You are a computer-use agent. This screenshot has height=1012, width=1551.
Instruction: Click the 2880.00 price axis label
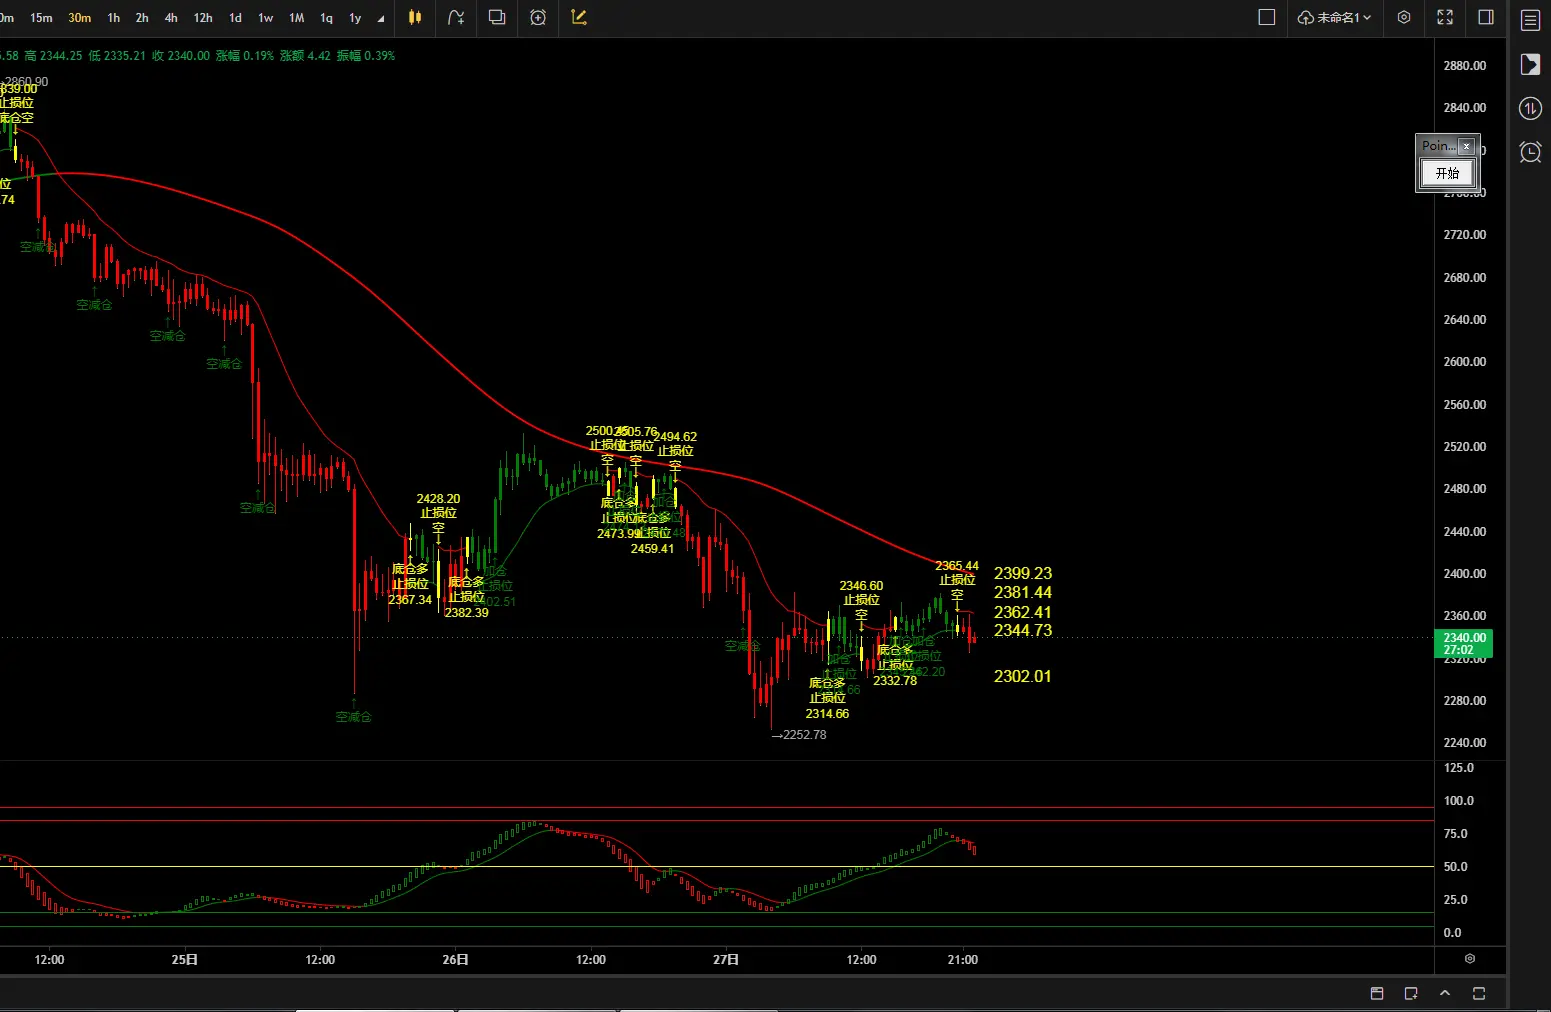point(1465,66)
